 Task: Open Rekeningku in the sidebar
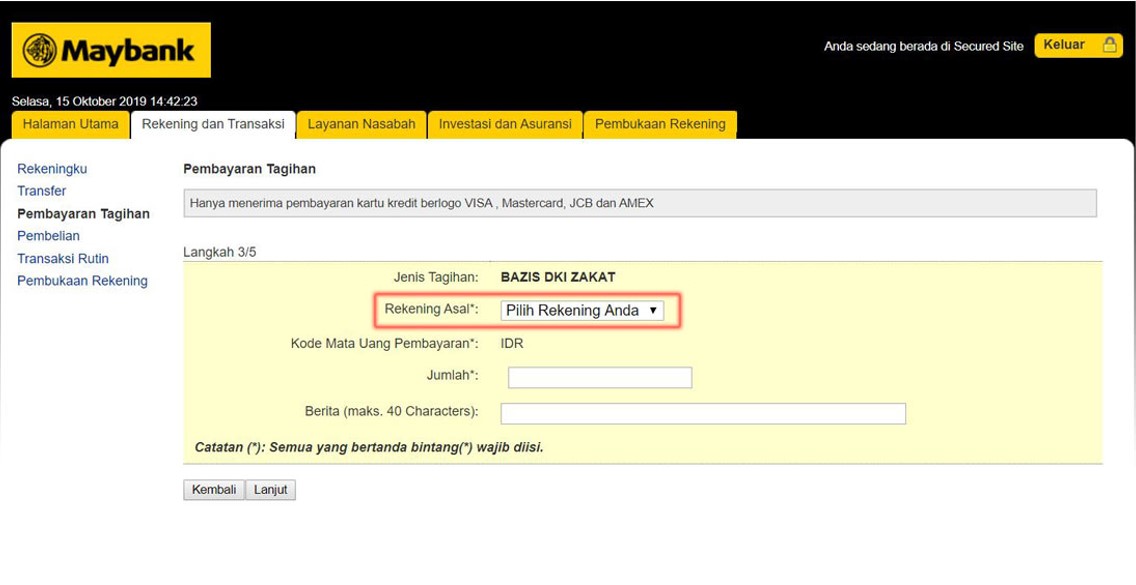pyautogui.click(x=52, y=169)
